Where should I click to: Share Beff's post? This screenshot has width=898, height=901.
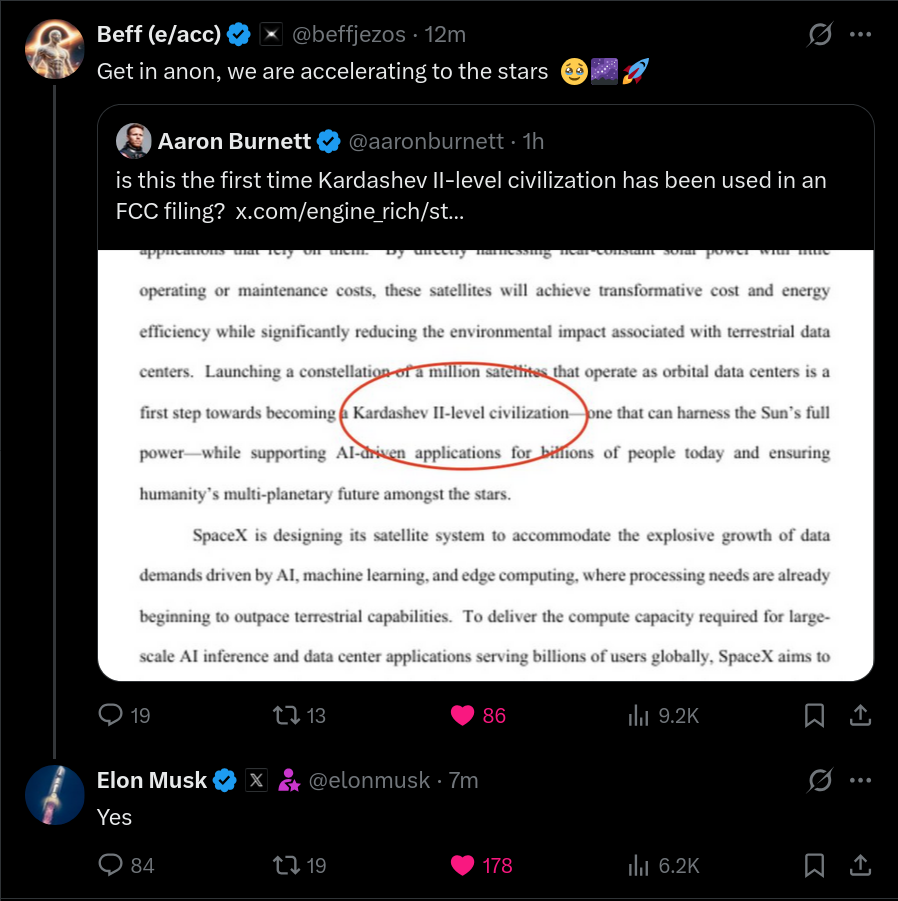click(859, 715)
